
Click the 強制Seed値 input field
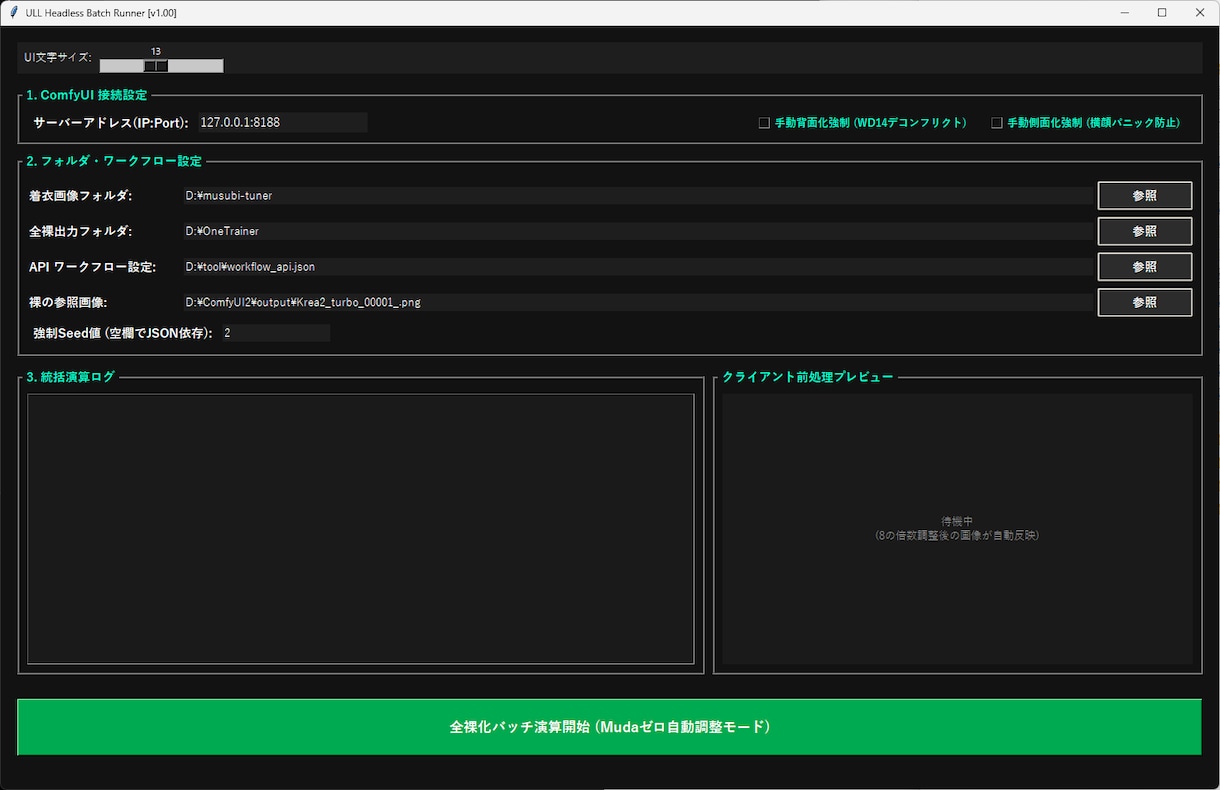click(275, 333)
